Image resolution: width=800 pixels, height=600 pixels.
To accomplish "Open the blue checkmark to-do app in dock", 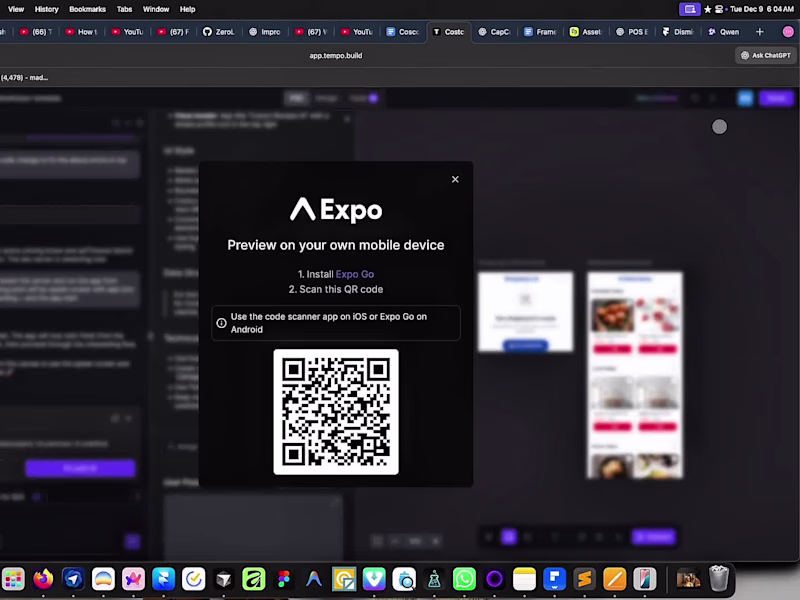I will click(x=194, y=579).
